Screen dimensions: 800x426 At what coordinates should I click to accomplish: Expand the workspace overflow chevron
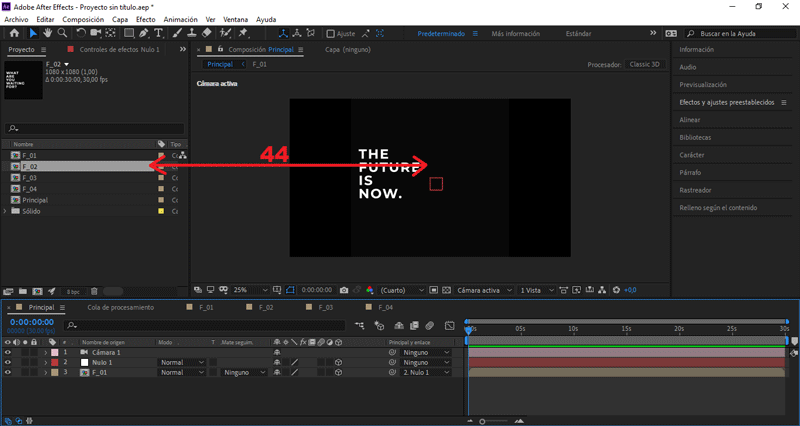tap(653, 33)
